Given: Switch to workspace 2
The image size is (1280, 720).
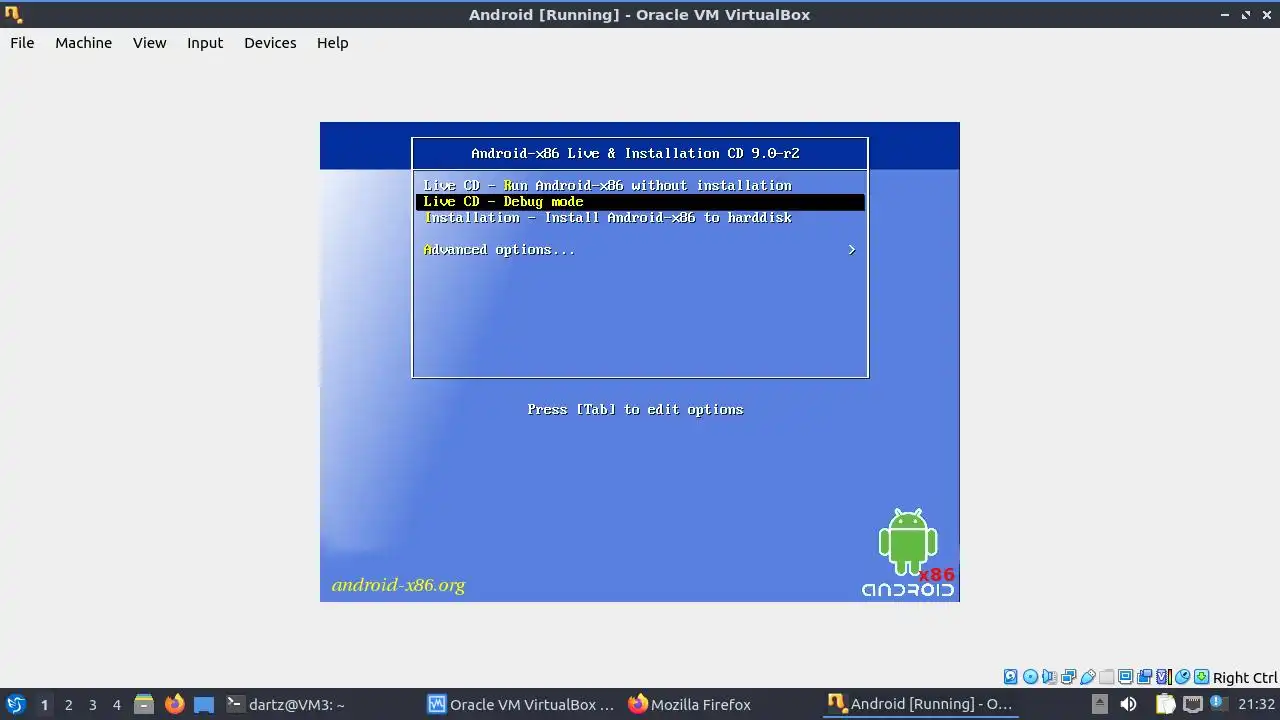Looking at the screenshot, I should pos(68,704).
